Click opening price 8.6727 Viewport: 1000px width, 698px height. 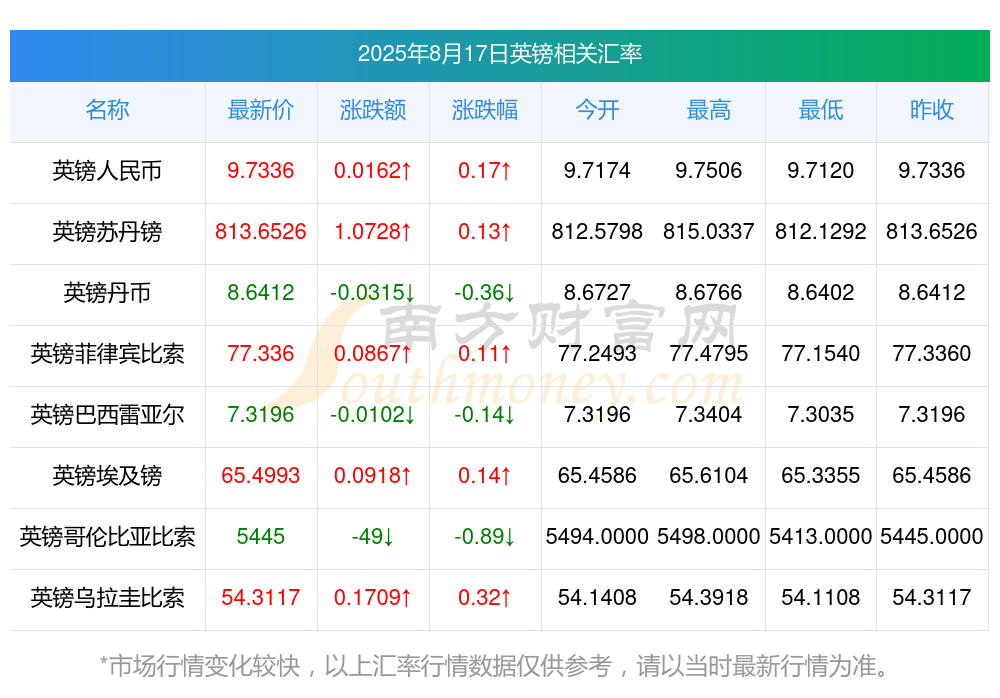pyautogui.click(x=597, y=292)
